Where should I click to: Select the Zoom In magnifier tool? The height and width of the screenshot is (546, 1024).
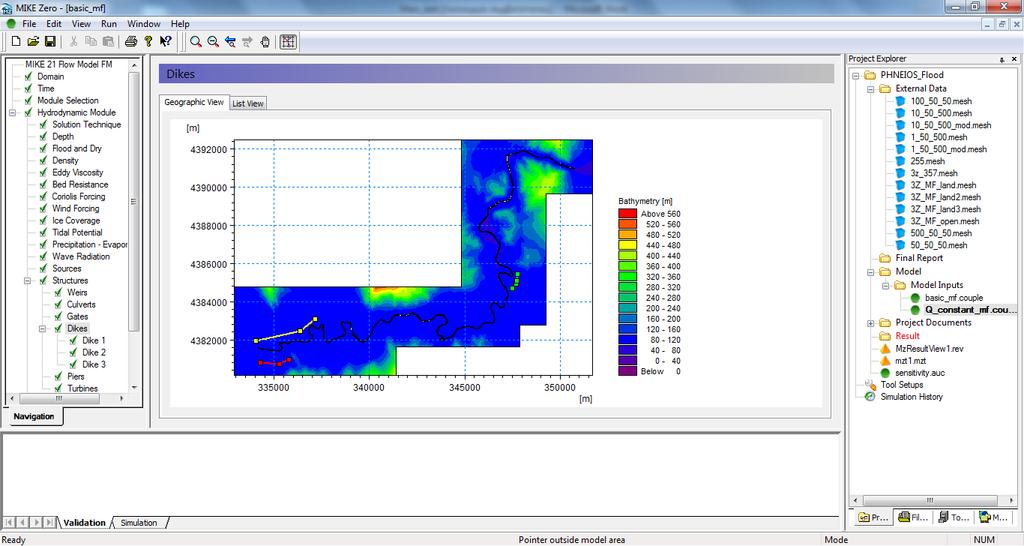pos(195,41)
